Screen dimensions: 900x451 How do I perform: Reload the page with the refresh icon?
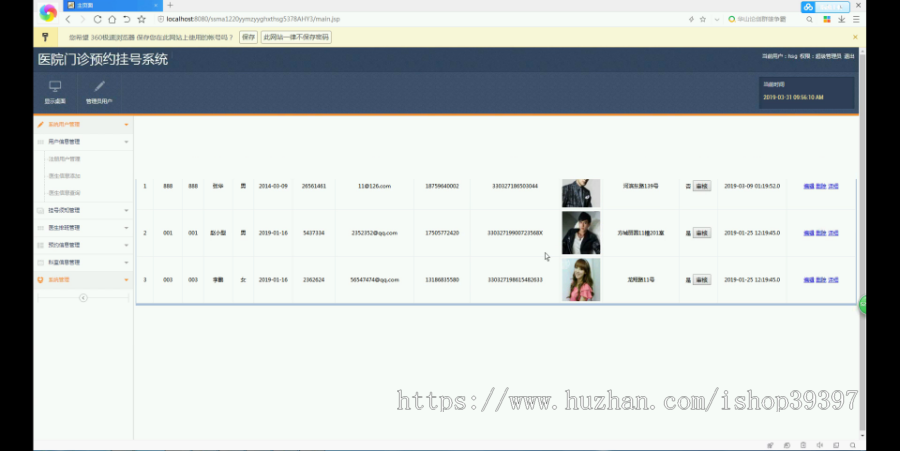98,19
